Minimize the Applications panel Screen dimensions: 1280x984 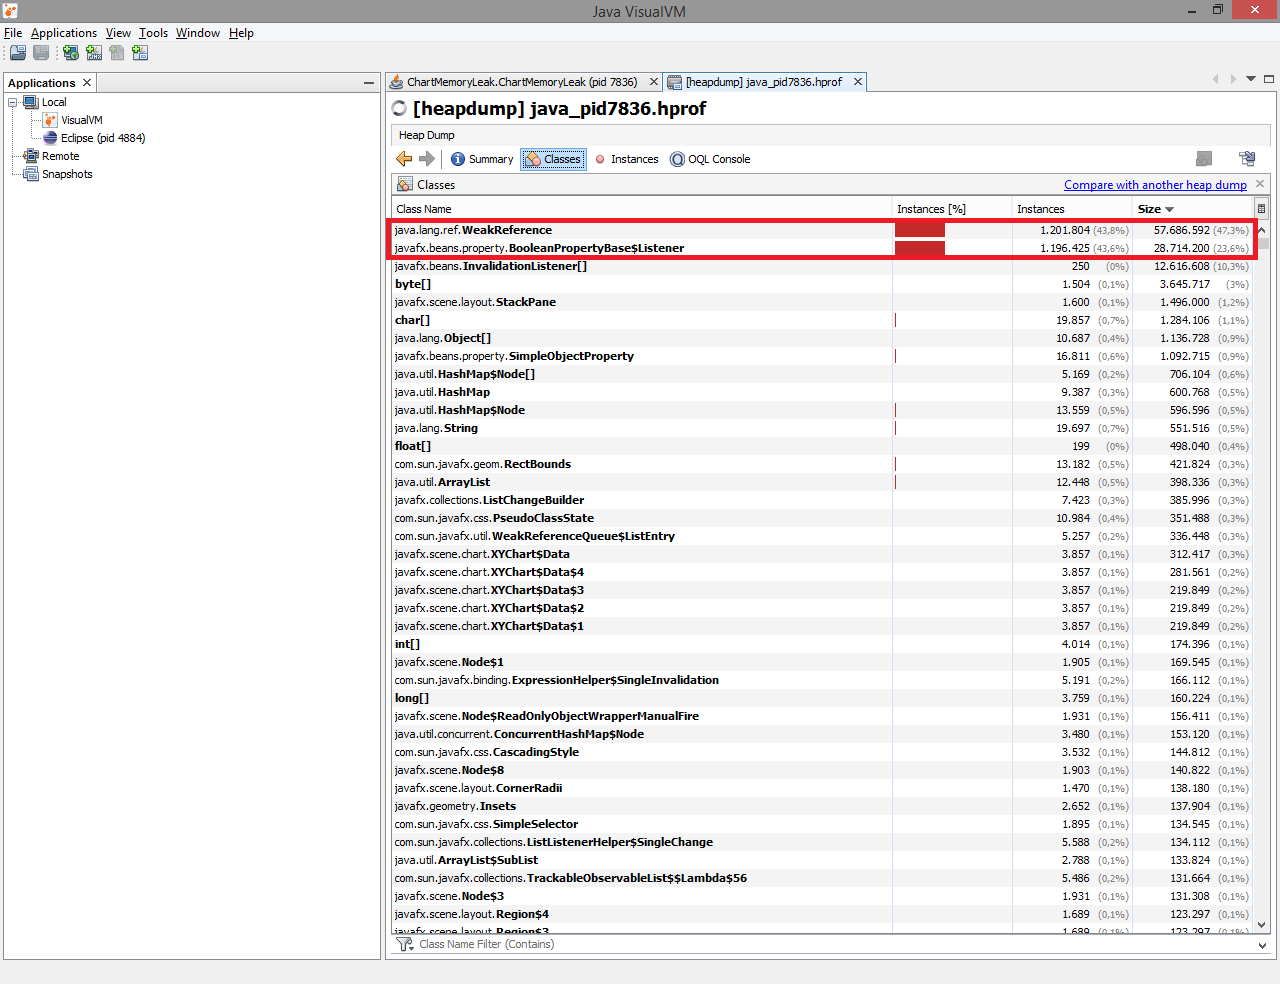(369, 83)
